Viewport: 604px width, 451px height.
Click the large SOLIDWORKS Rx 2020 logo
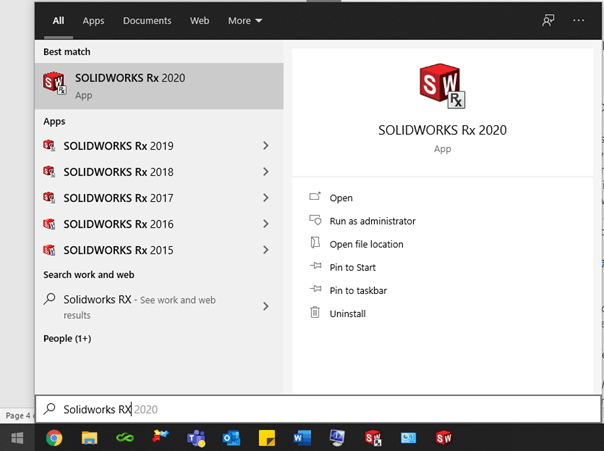442,86
